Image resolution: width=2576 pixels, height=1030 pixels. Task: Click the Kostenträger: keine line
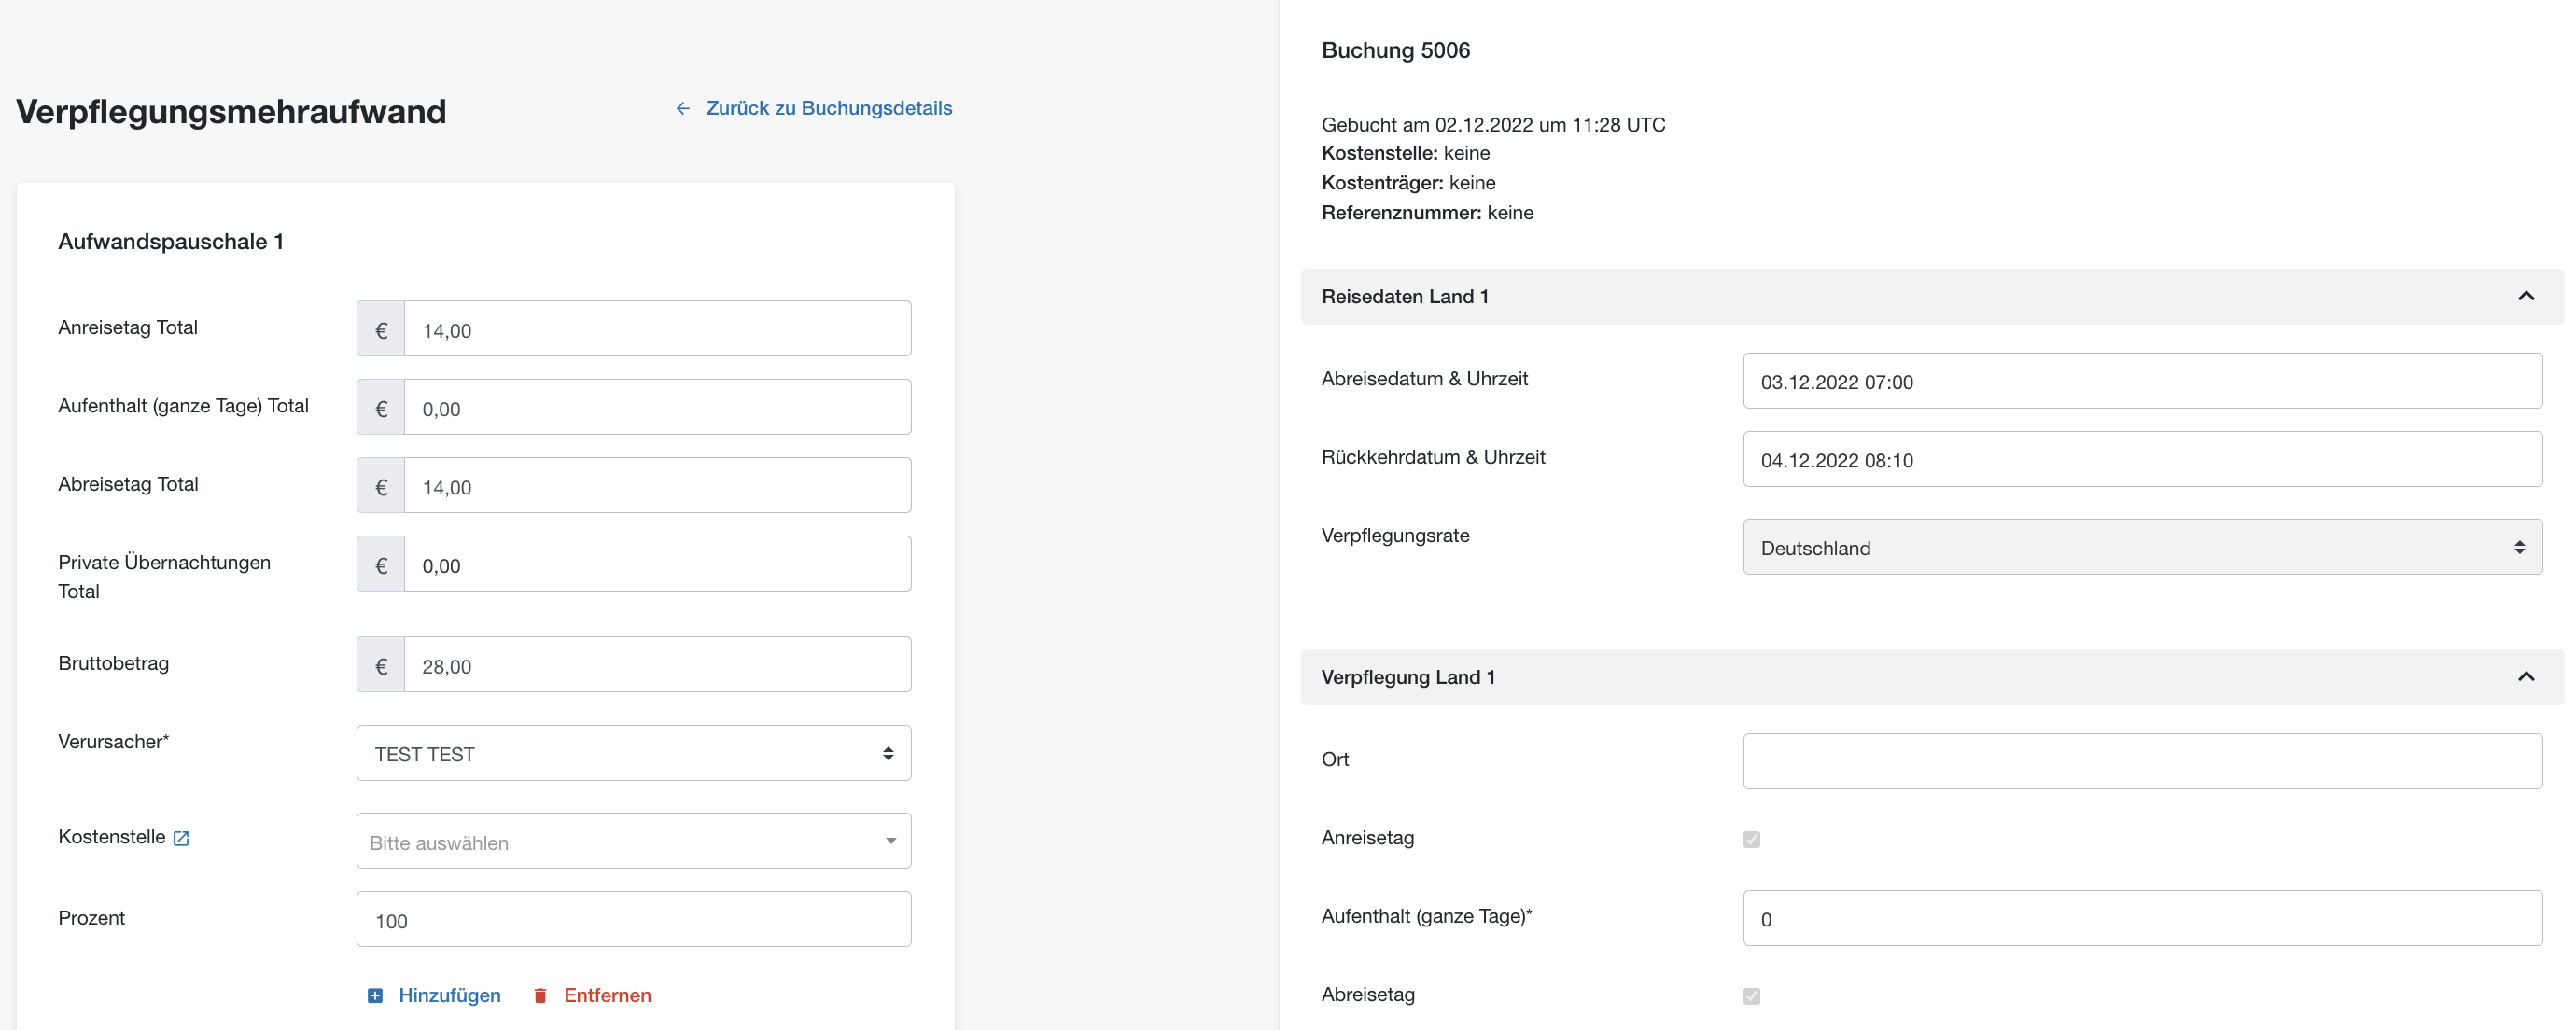(1408, 183)
